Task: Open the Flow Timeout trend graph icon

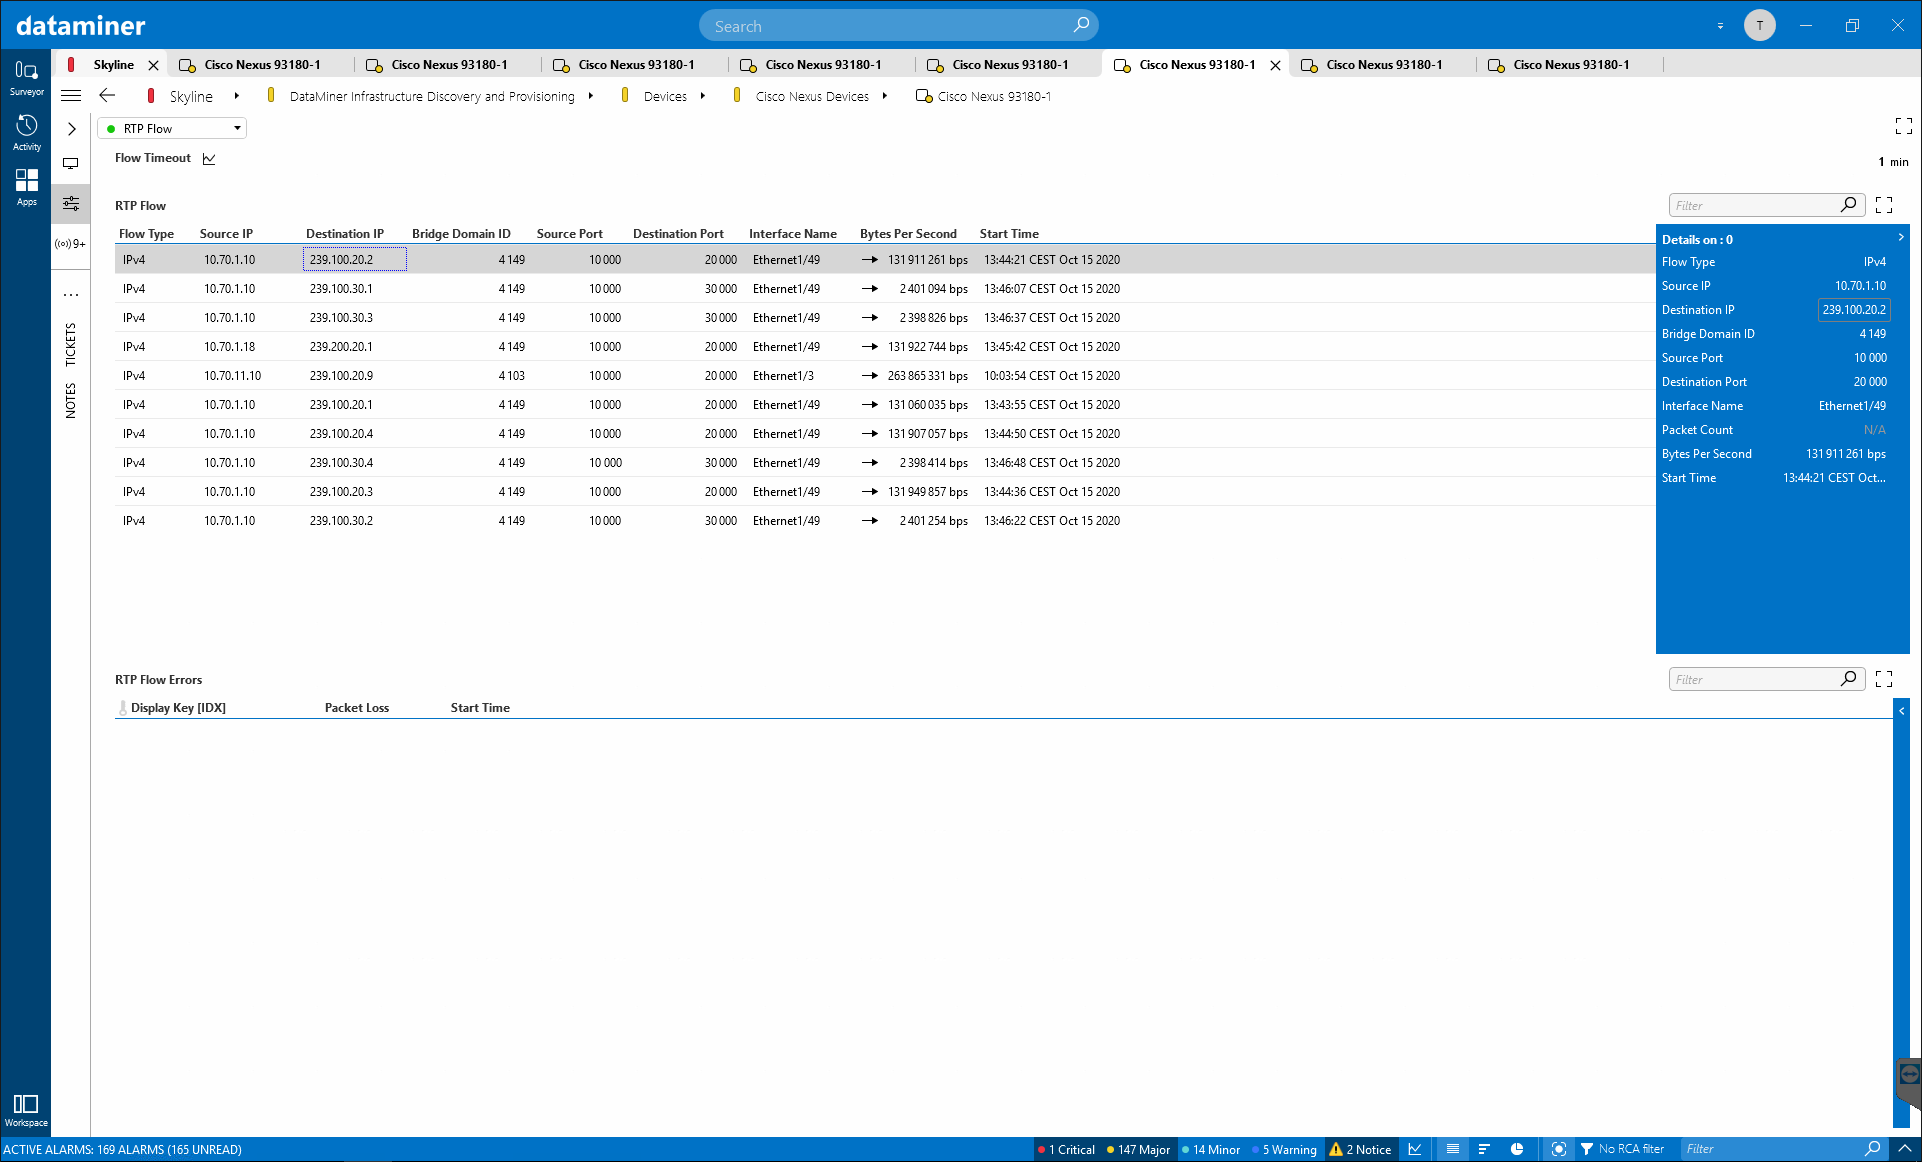Action: coord(209,159)
